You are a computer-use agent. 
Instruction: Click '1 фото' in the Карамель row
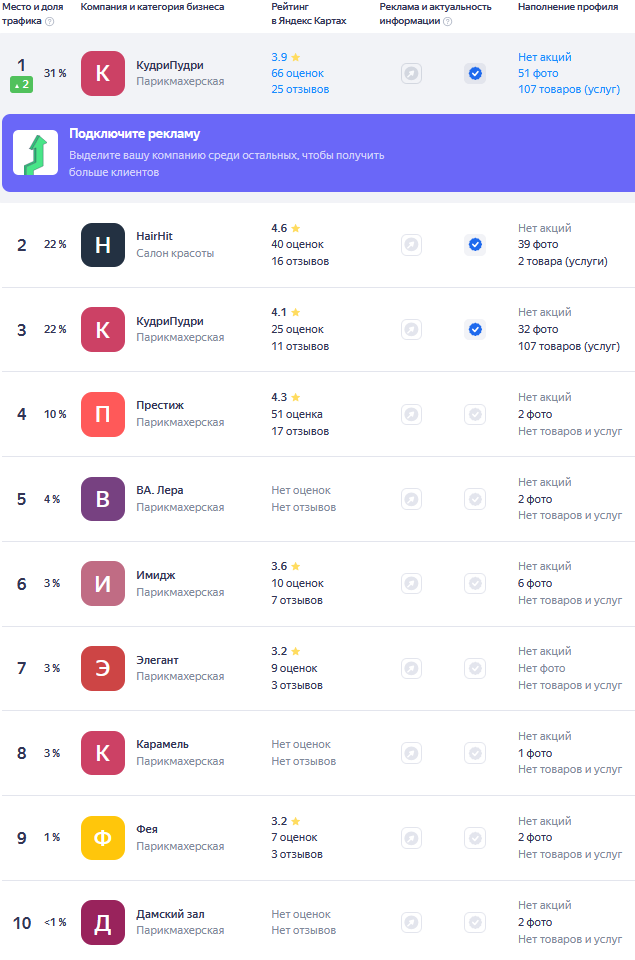click(535, 754)
